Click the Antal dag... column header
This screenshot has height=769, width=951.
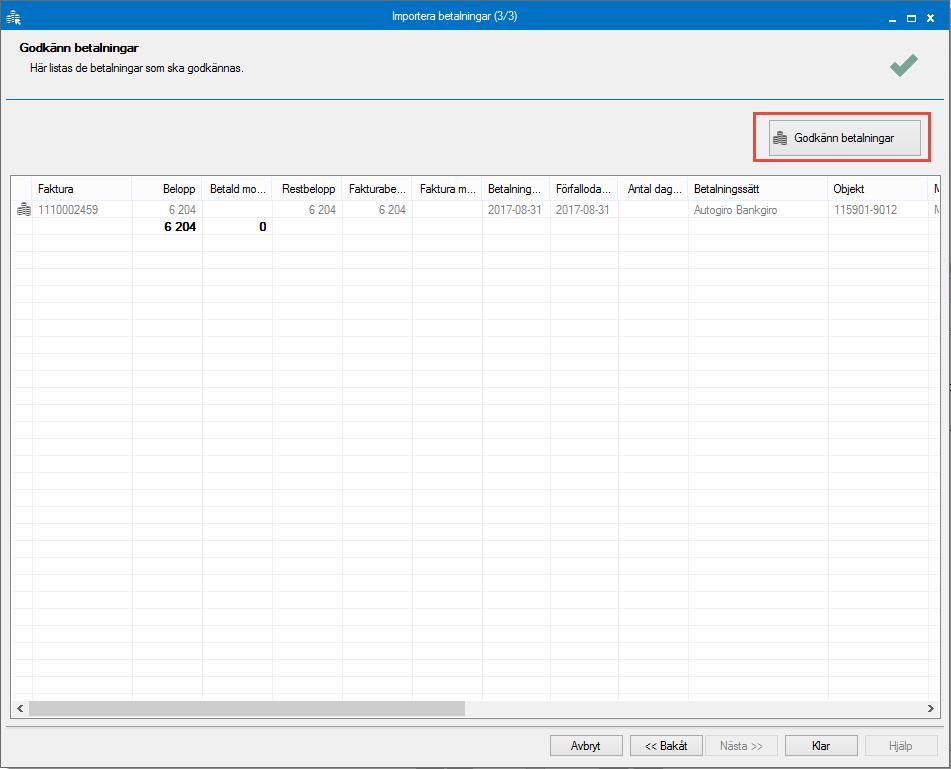[653, 189]
